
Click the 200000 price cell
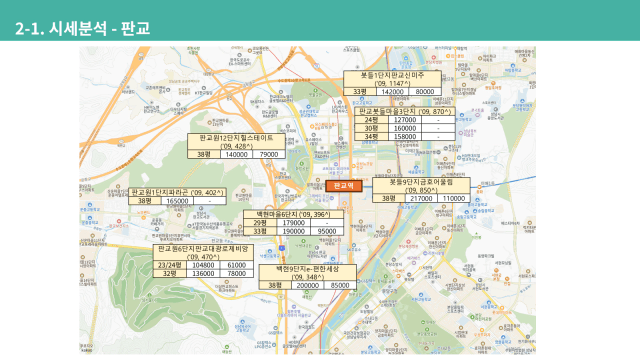[307, 285]
